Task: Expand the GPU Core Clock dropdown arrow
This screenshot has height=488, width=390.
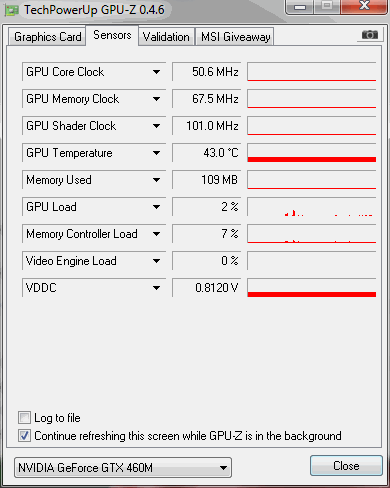Action: coord(156,72)
